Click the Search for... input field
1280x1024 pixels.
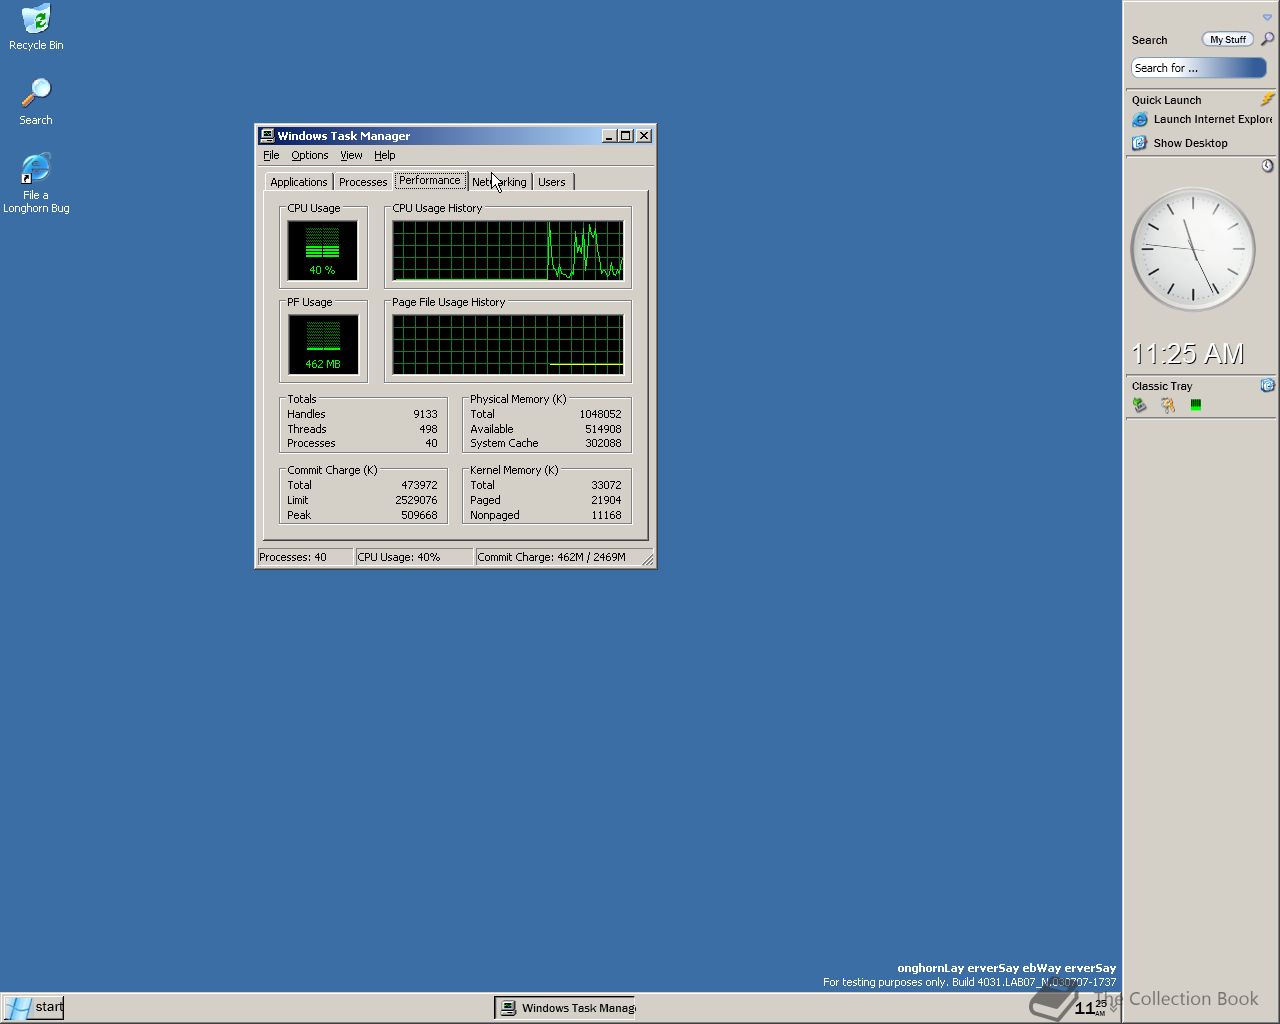click(1199, 68)
